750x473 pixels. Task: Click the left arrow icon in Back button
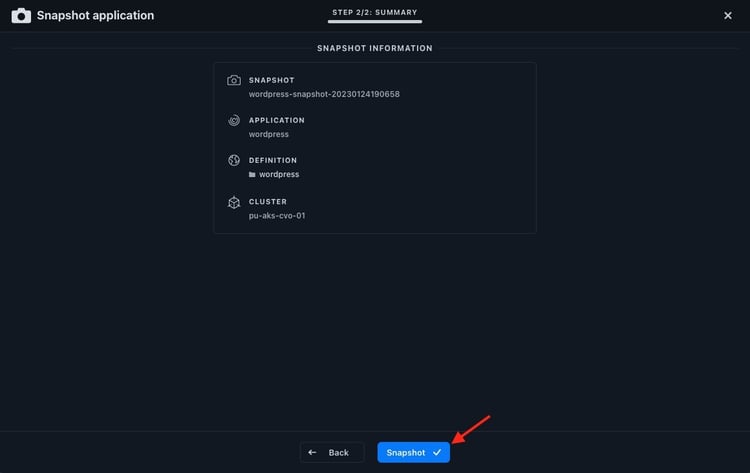pos(312,453)
